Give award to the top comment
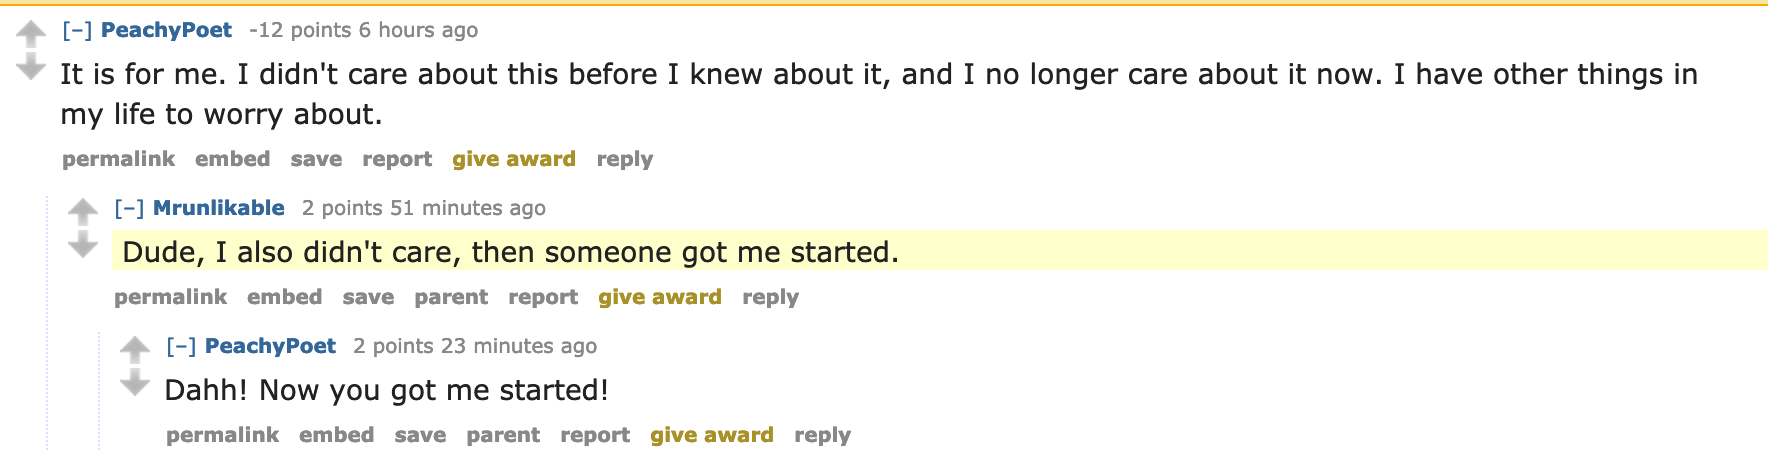 point(514,159)
